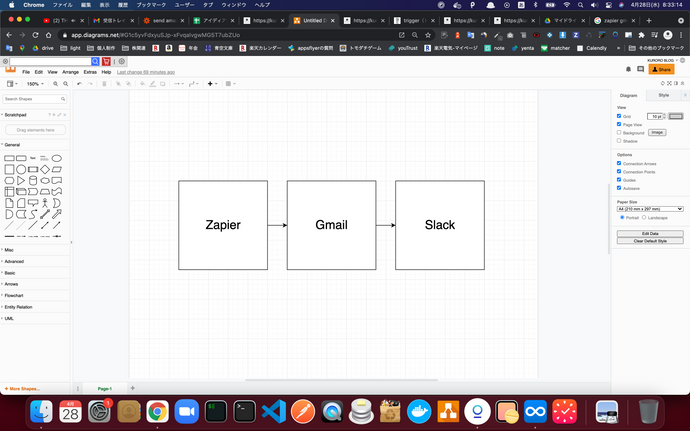Pick the parallelogram shape in General palette
690x431 pixels.
click(57, 169)
